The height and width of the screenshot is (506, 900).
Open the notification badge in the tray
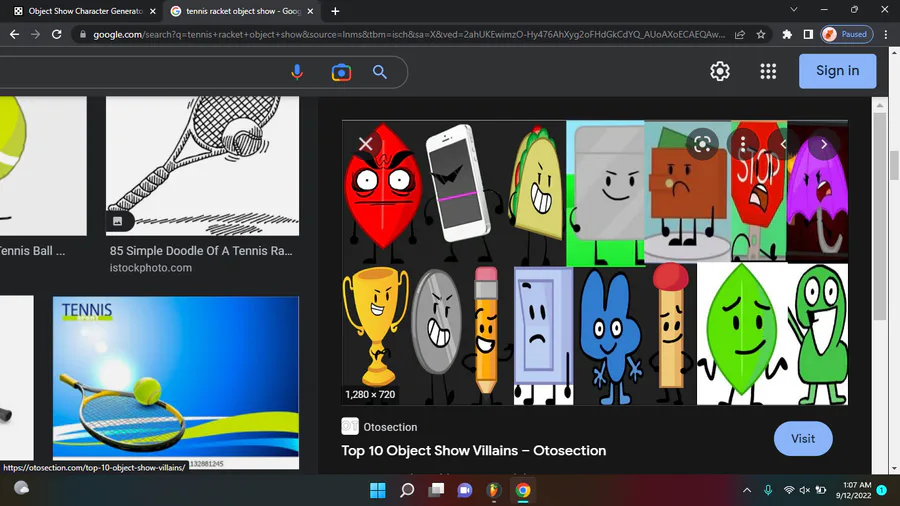882,490
